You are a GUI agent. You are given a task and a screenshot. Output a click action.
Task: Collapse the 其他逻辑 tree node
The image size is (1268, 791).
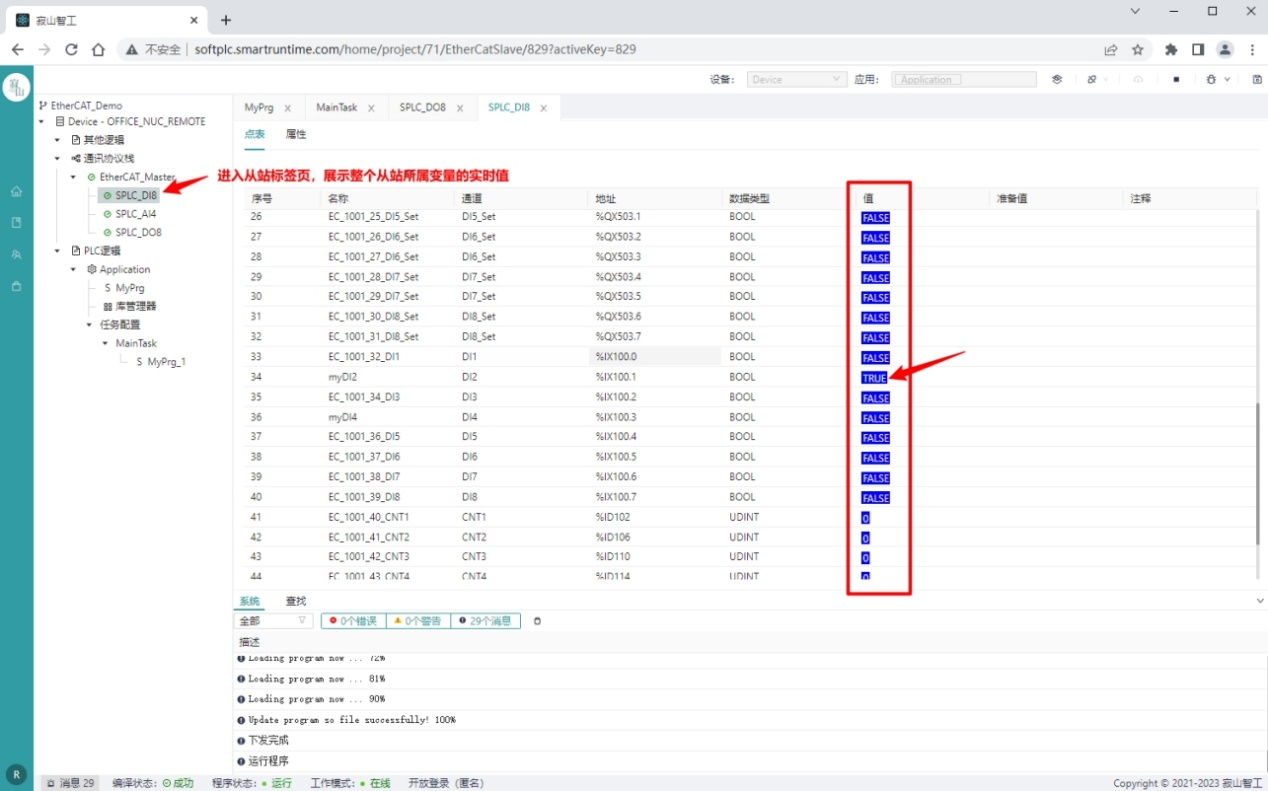pyautogui.click(x=58, y=140)
